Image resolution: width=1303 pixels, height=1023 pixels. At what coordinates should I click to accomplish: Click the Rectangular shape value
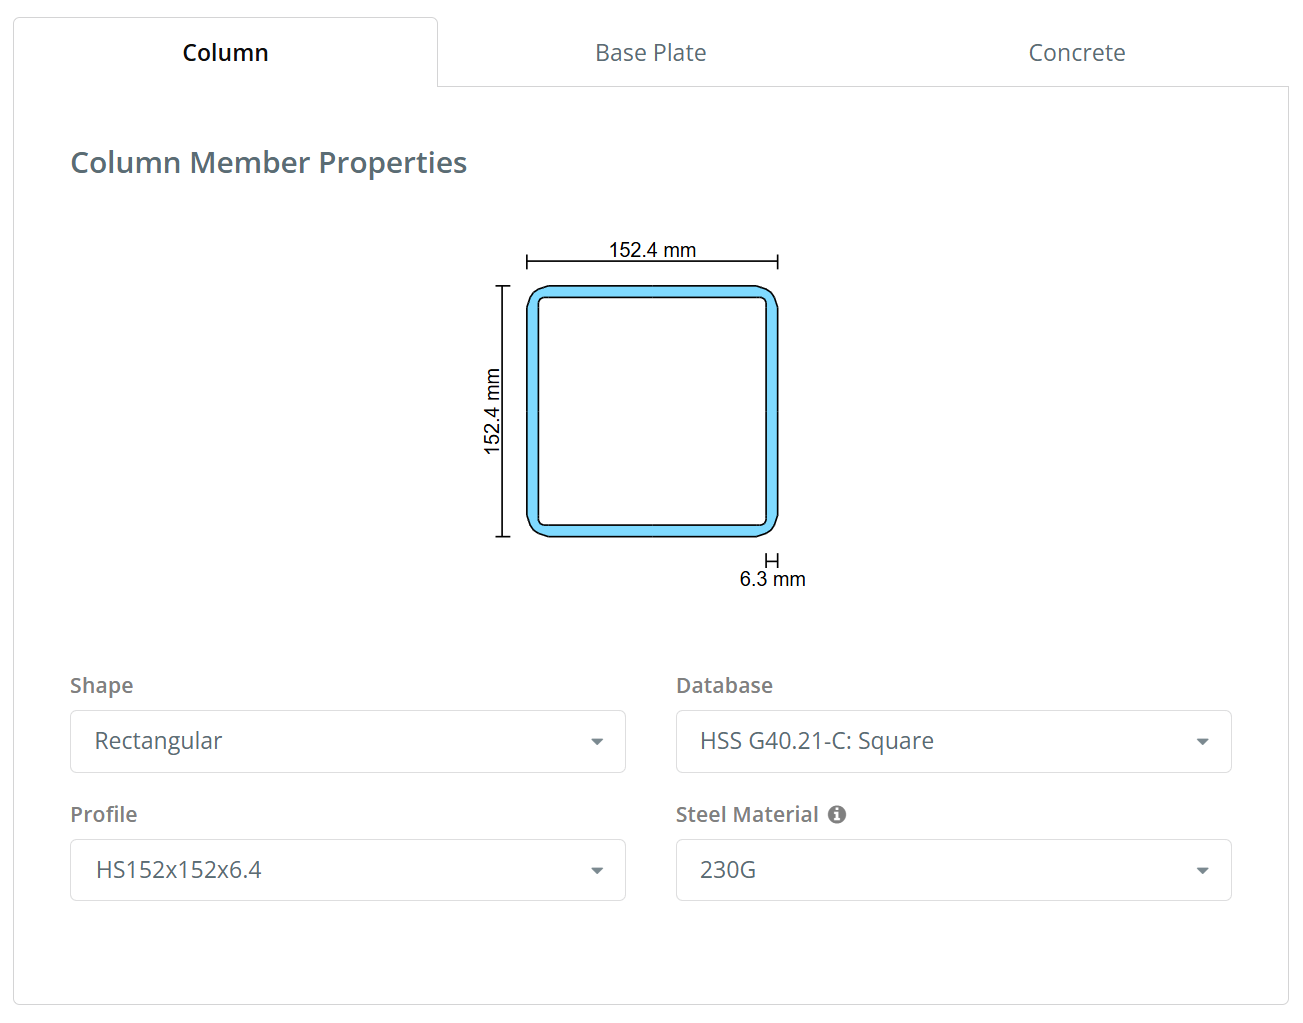[x=158, y=741]
